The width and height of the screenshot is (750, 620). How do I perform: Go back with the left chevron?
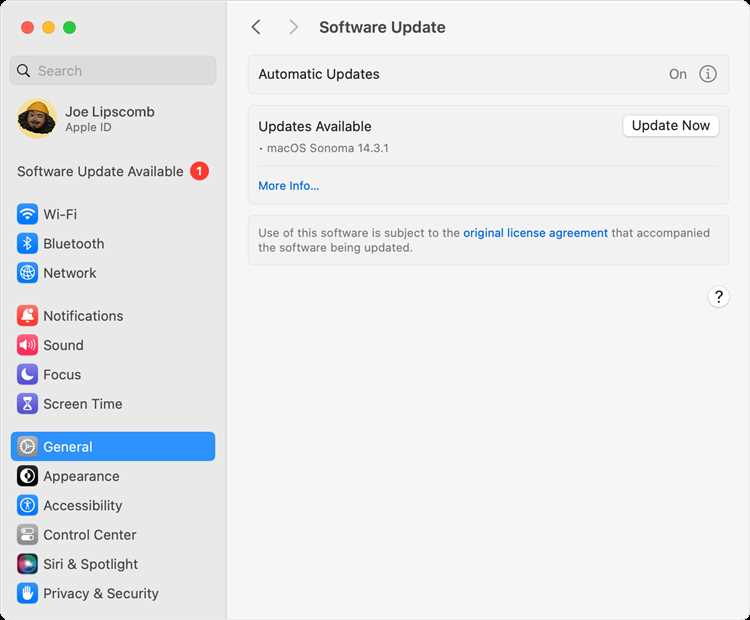(x=256, y=27)
